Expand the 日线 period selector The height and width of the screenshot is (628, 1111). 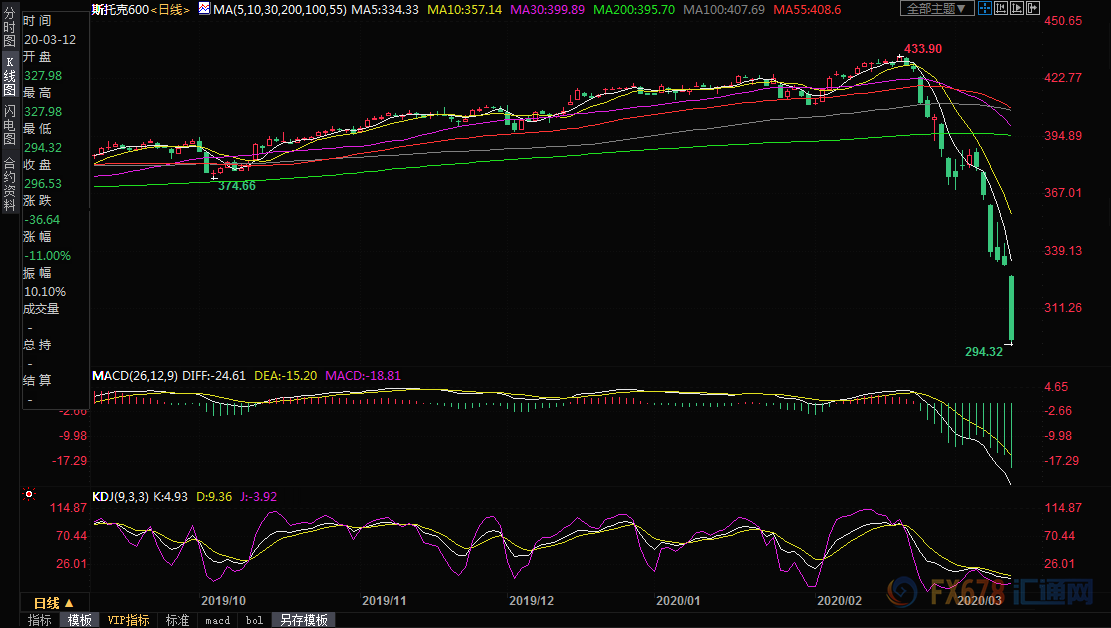[x=54, y=603]
